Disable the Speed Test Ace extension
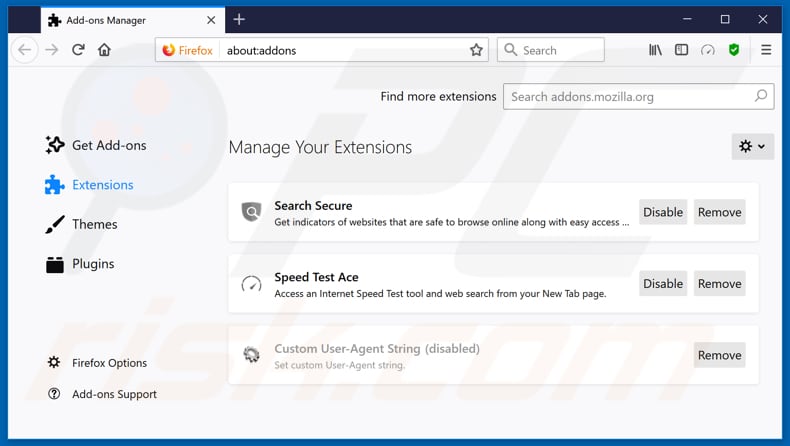This screenshot has width=790, height=446. click(663, 284)
